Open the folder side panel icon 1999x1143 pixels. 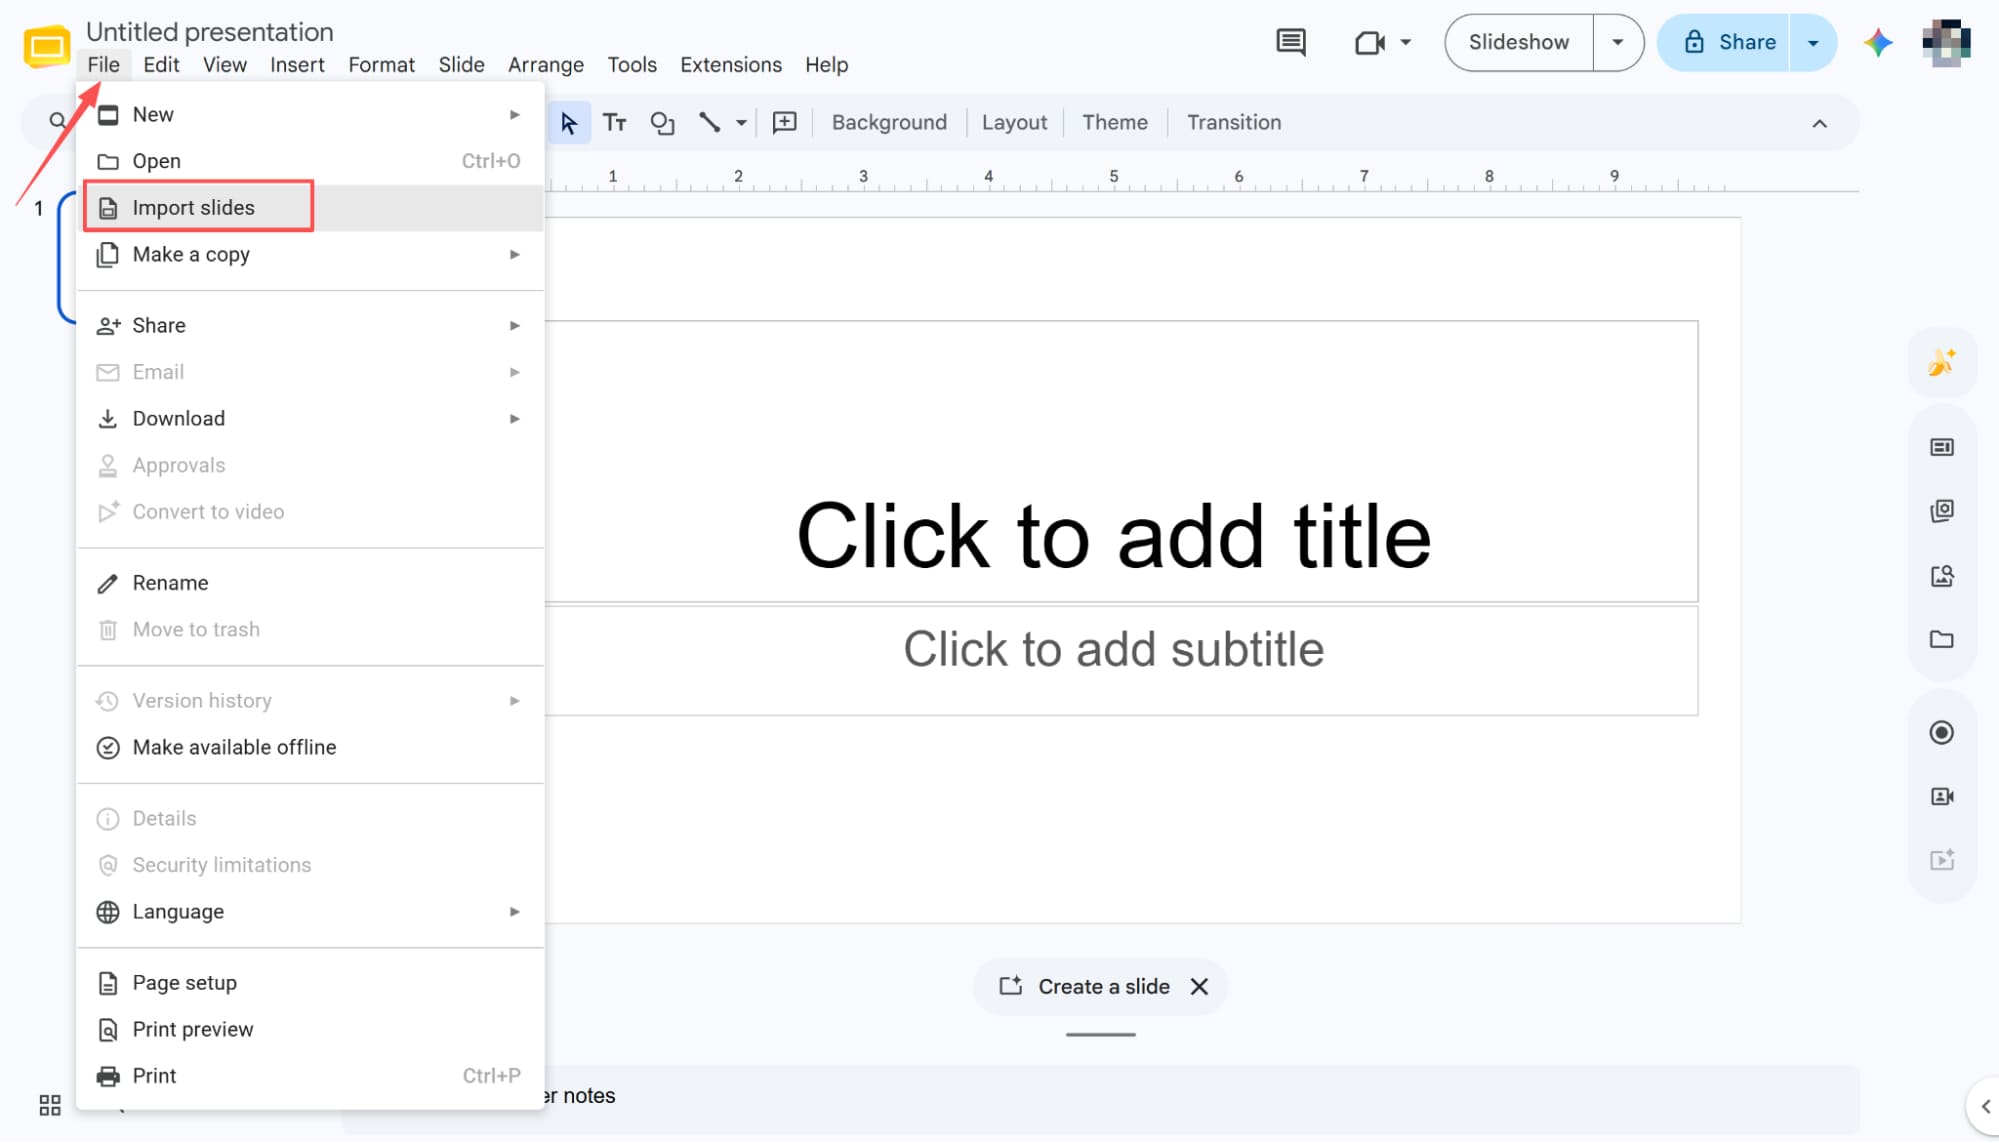[x=1941, y=639]
